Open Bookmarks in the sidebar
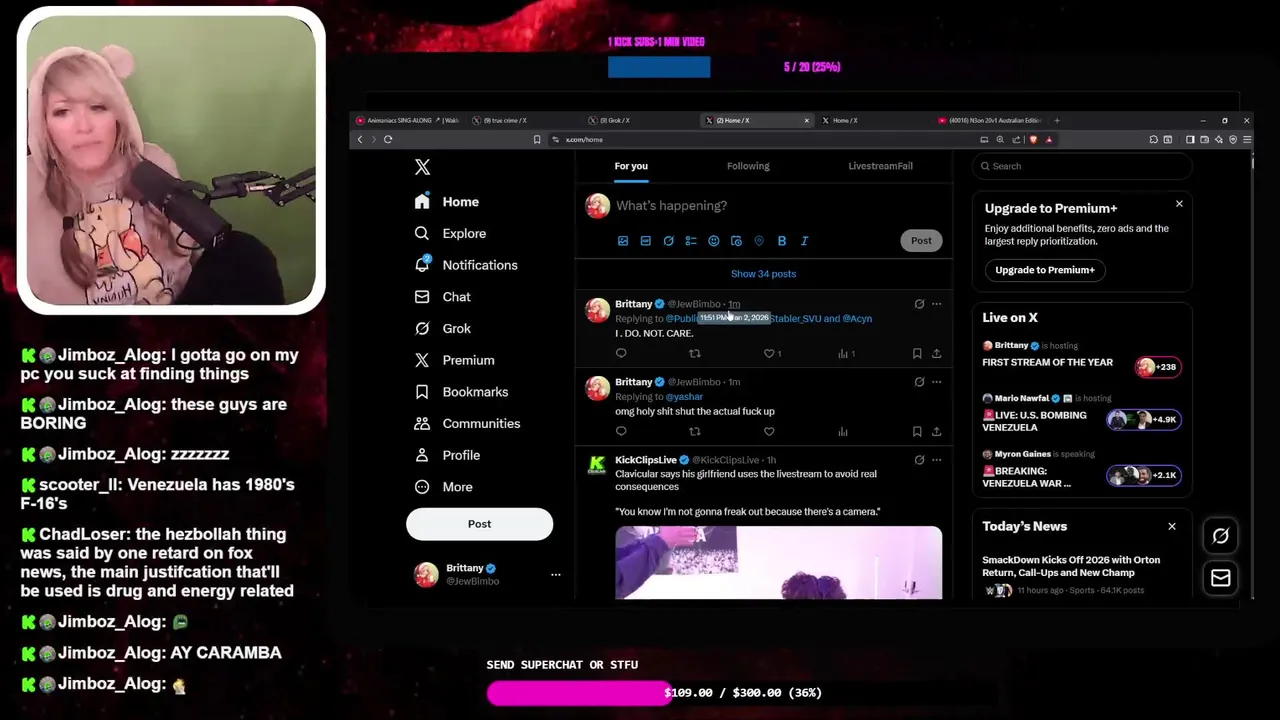This screenshot has width=1280, height=720. pyautogui.click(x=461, y=392)
